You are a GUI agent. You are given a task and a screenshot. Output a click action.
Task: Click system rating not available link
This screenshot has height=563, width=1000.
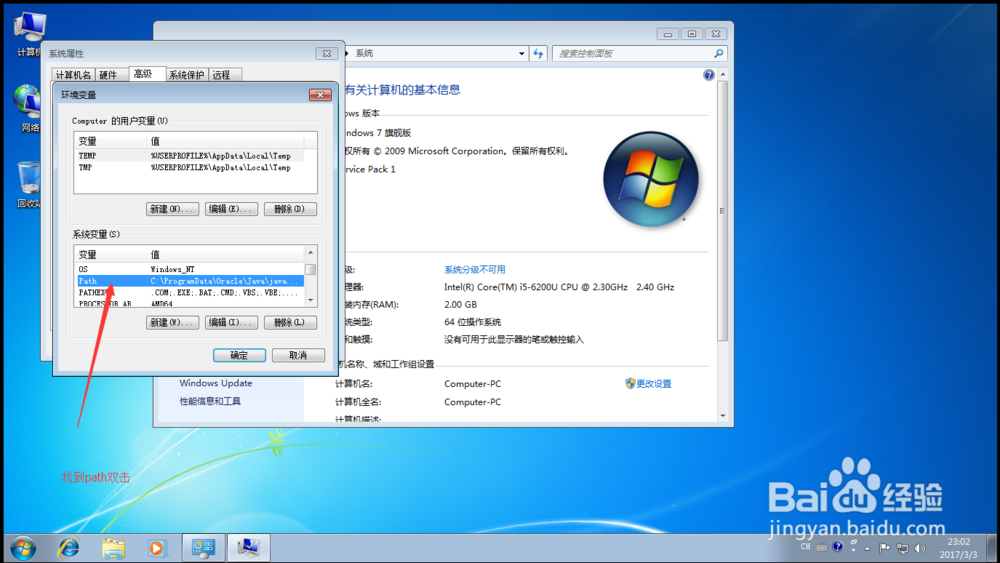(x=474, y=270)
